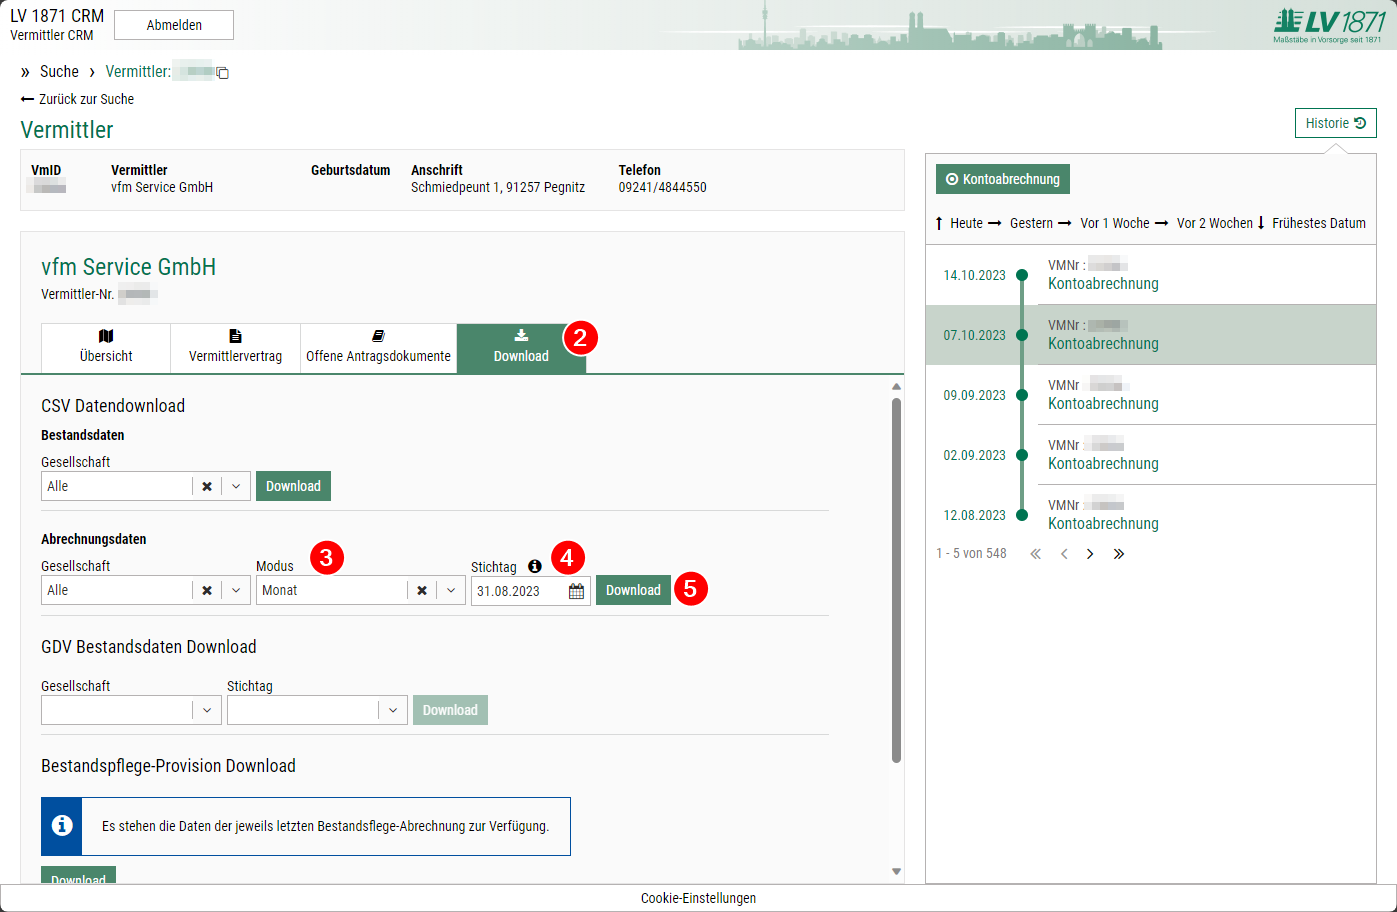Viewport: 1397px width, 912px height.
Task: Open Kontoabrechnung from 09.09.2023
Action: click(1103, 404)
